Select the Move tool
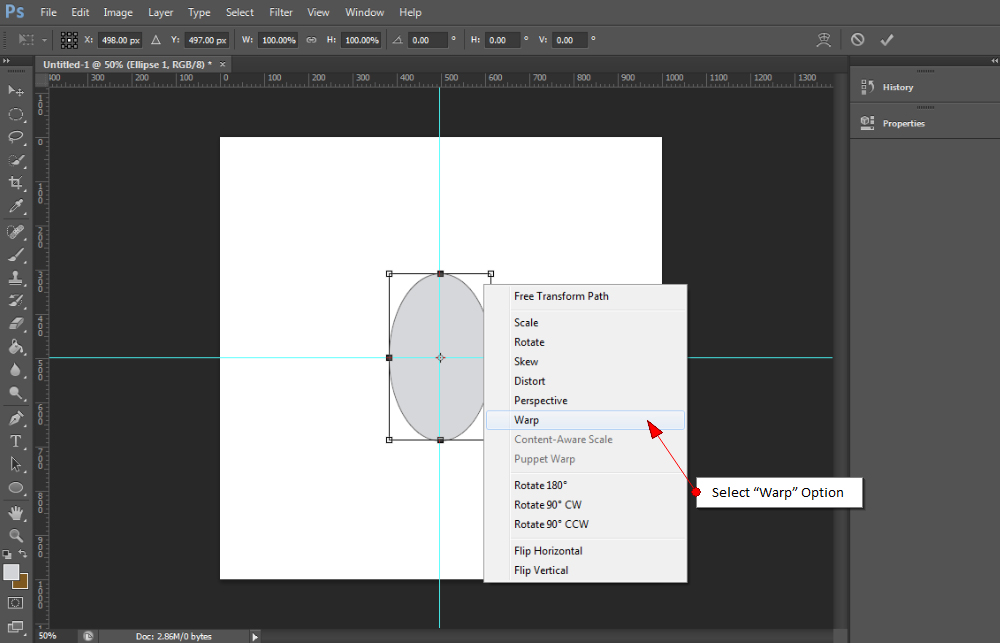The image size is (1000, 643). pos(15,90)
